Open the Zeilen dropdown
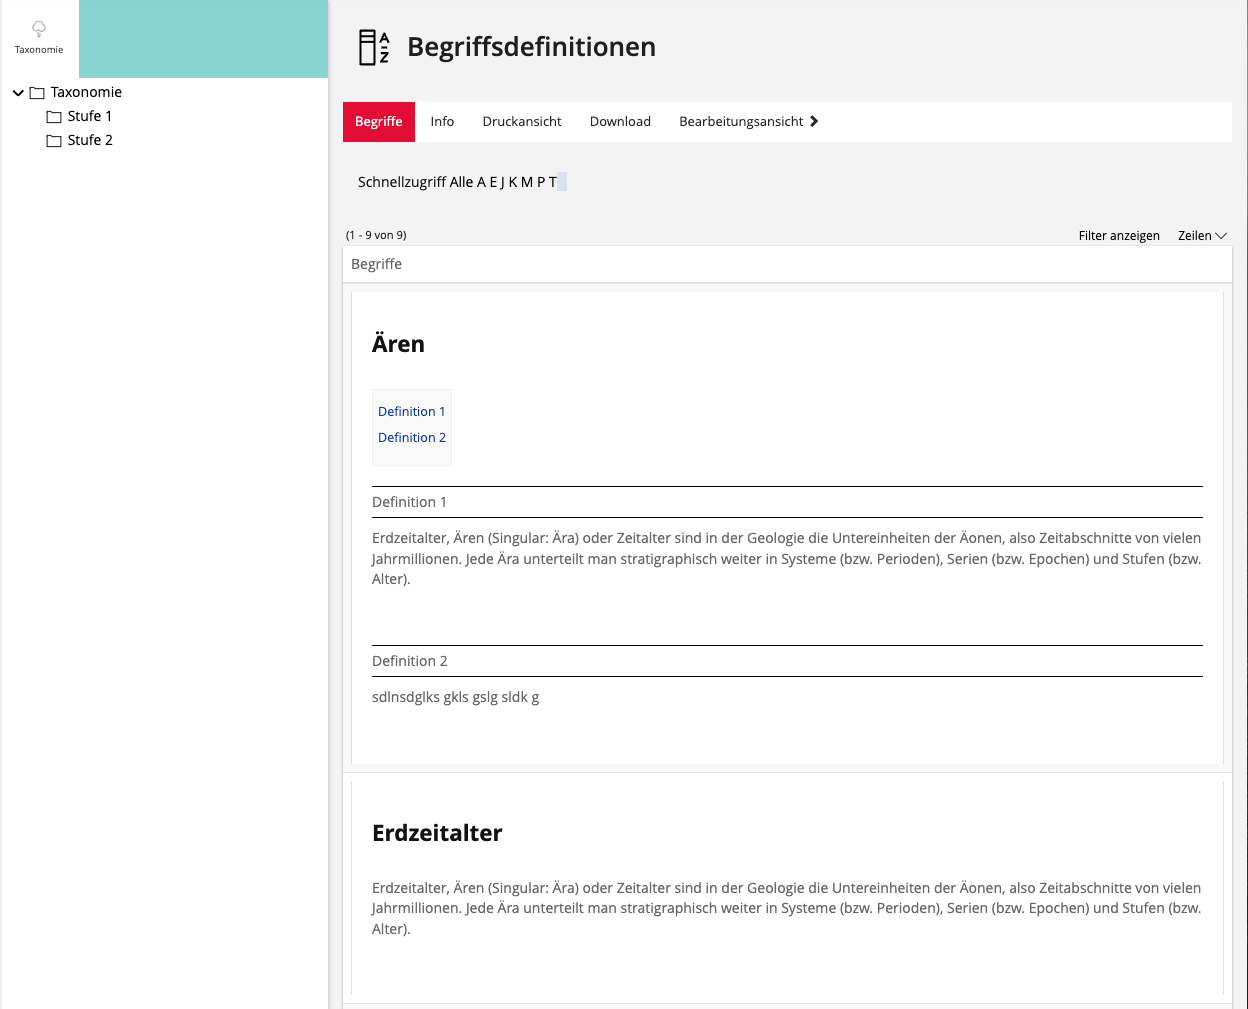 point(1201,236)
